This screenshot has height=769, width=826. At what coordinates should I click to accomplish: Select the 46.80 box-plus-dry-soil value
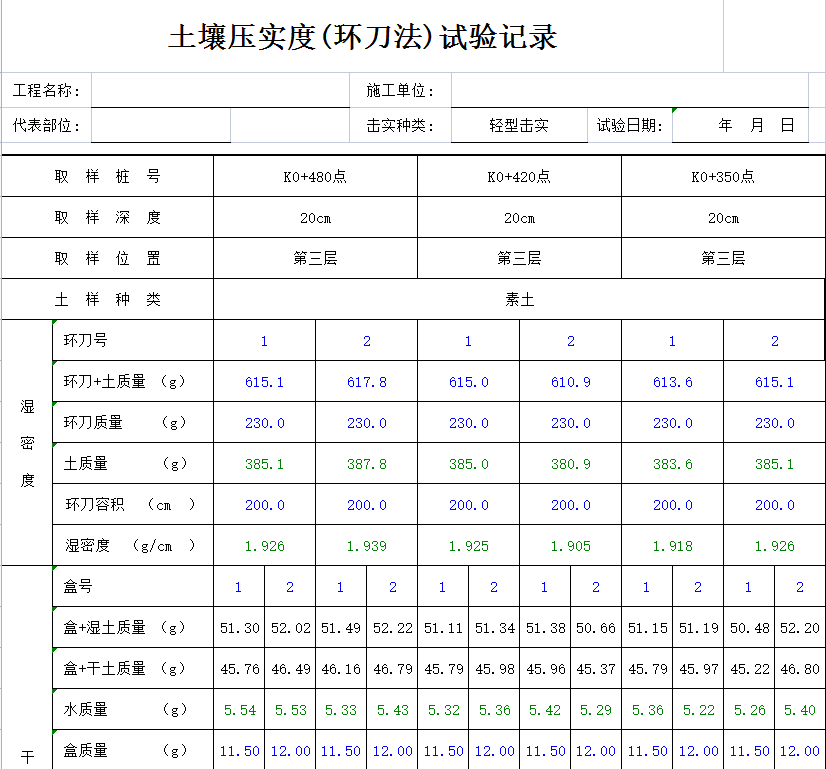[x=799, y=669]
